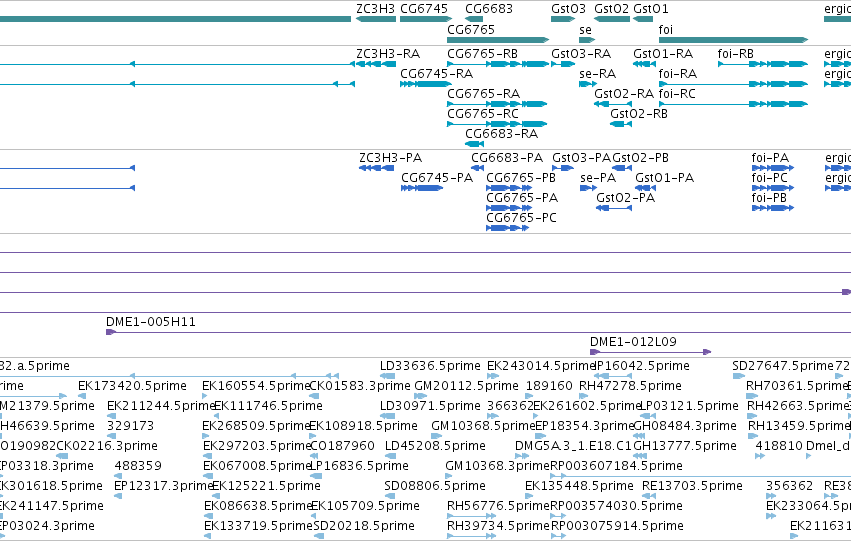Image resolution: width=851 pixels, height=541 pixels.
Task: Select the GstO2-PA protein label
Action: (x=626, y=198)
